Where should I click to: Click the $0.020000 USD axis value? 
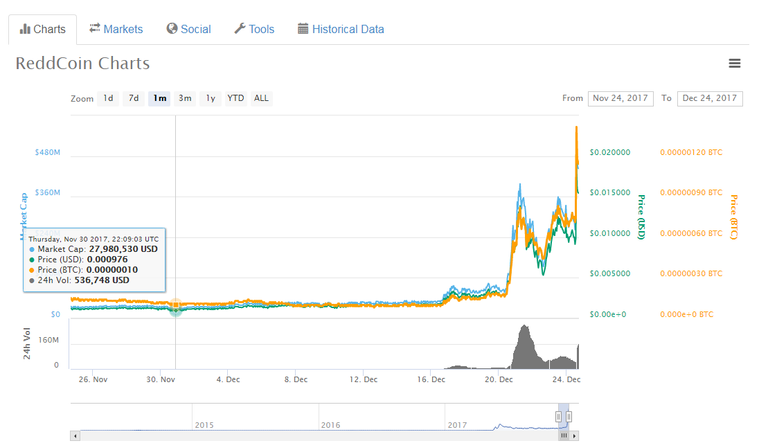click(x=610, y=152)
